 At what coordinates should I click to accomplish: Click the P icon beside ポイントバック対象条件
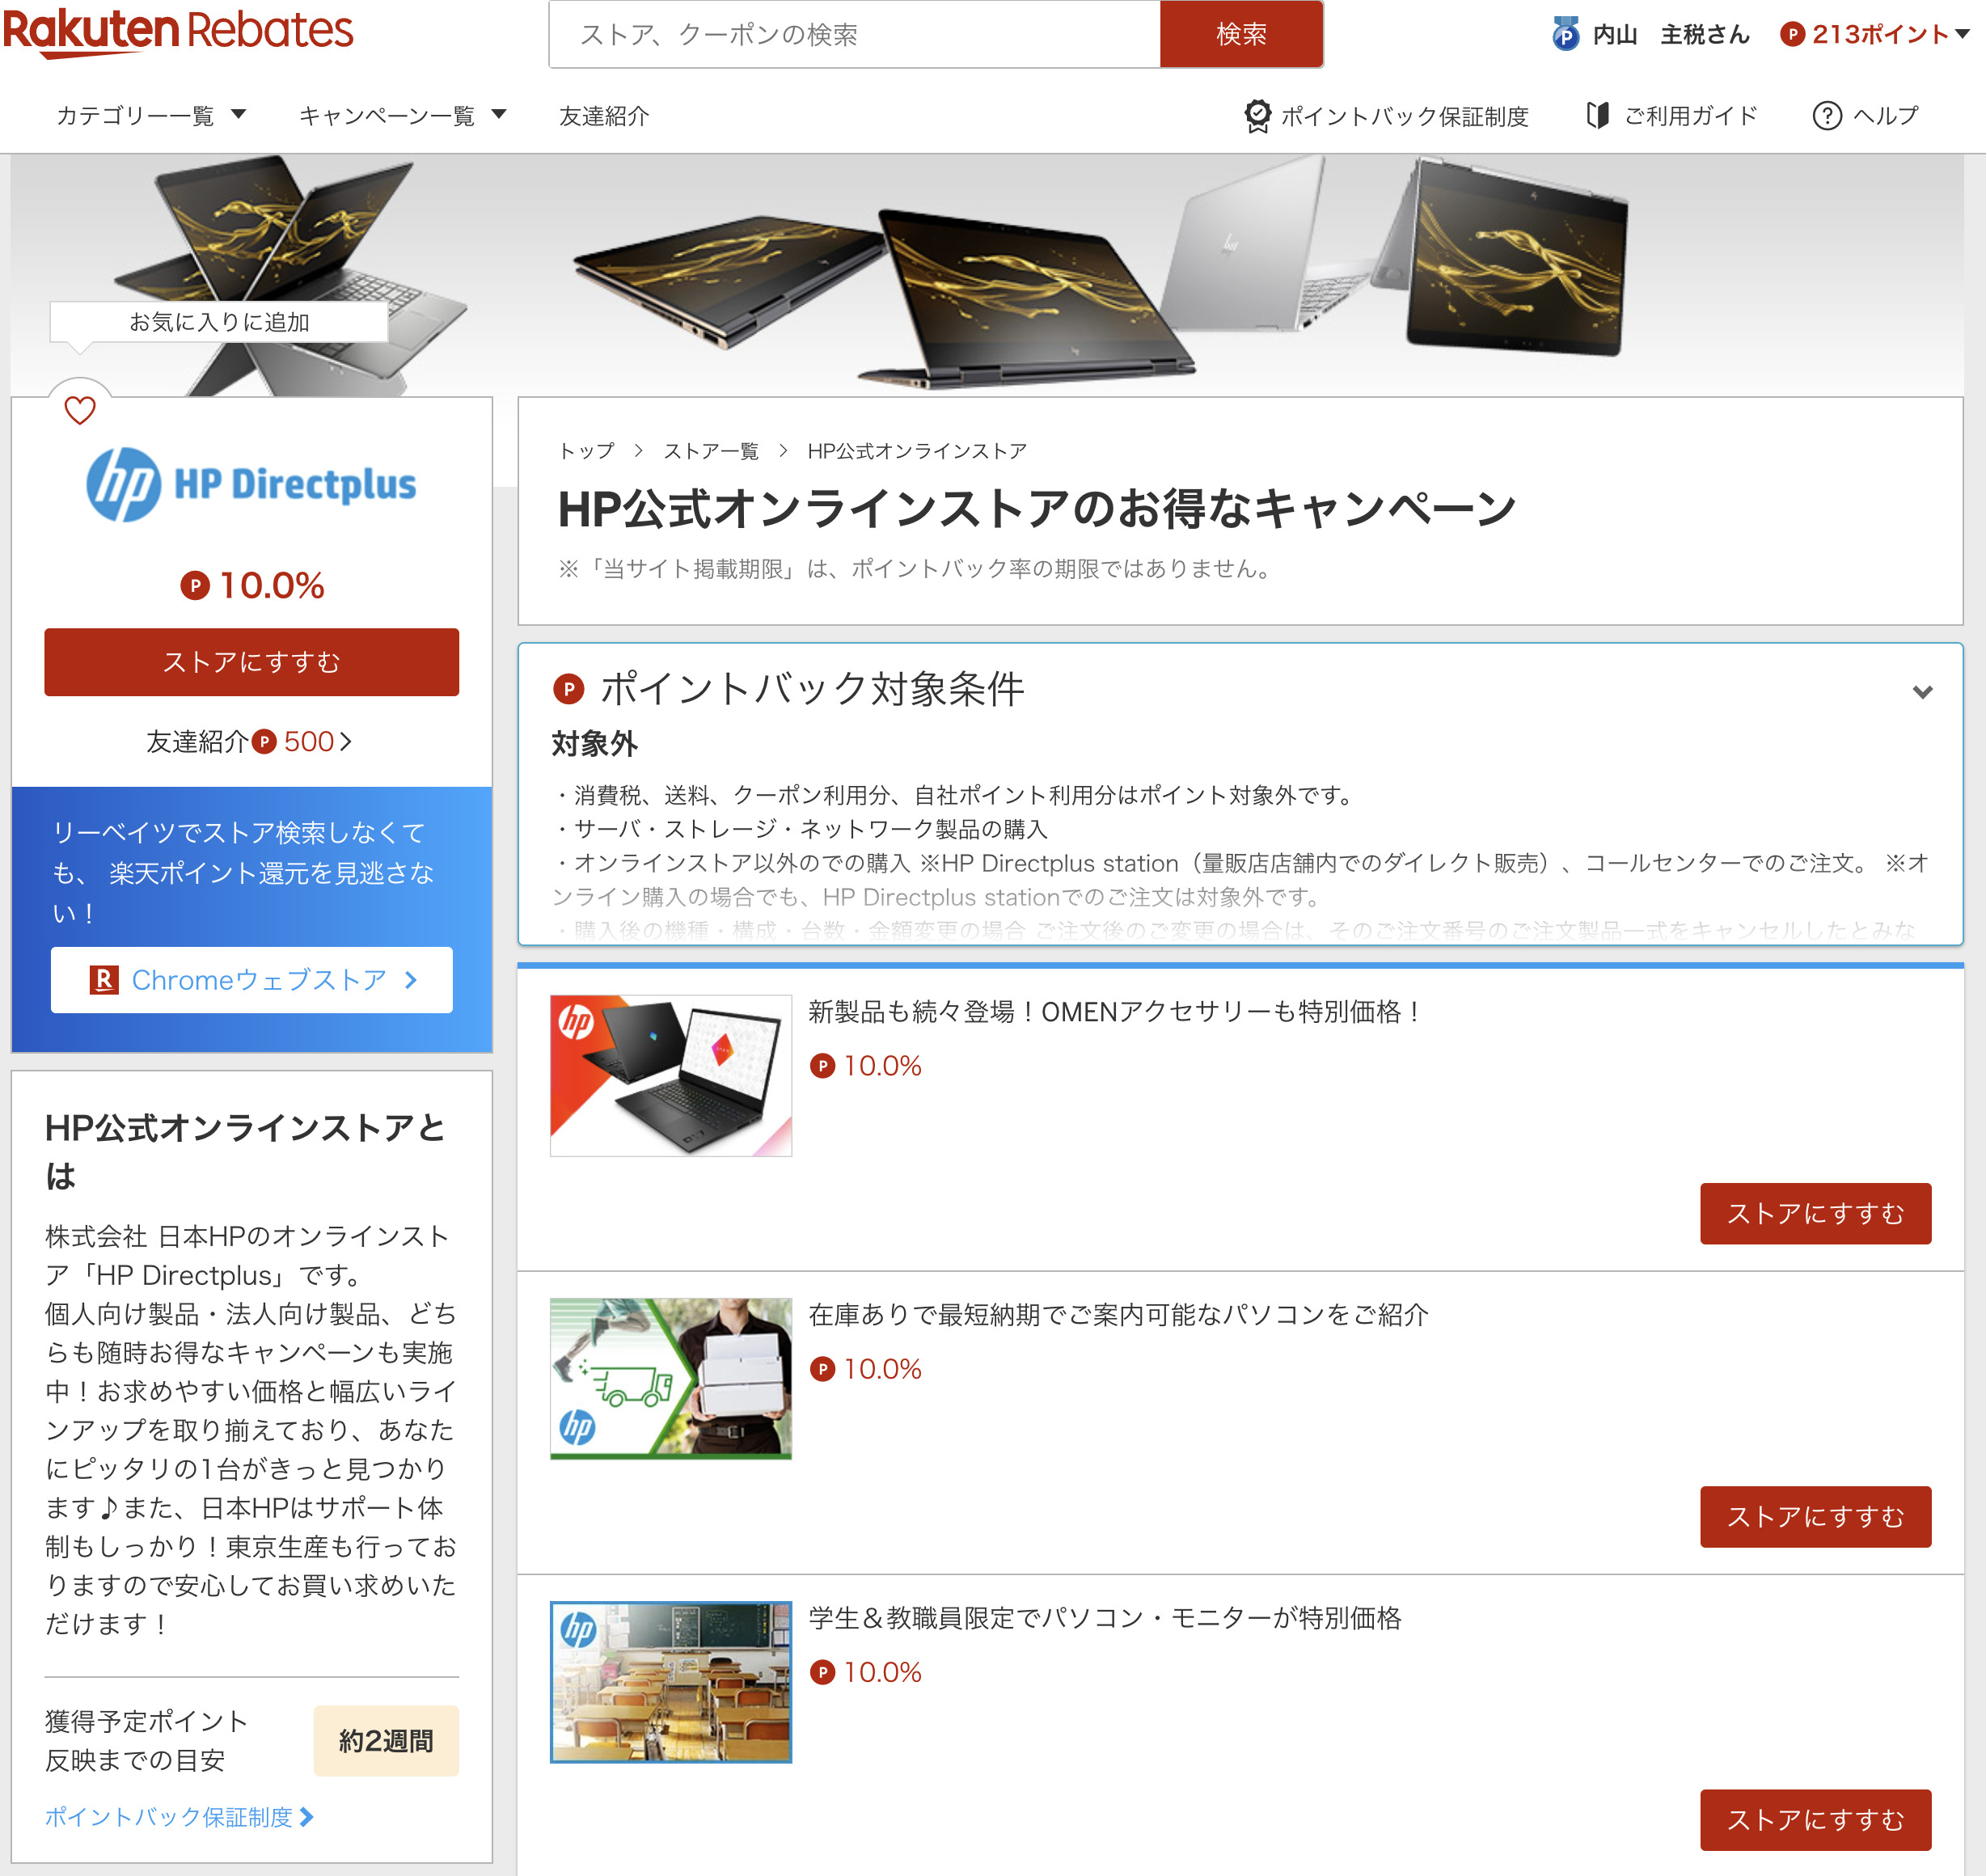[x=568, y=689]
